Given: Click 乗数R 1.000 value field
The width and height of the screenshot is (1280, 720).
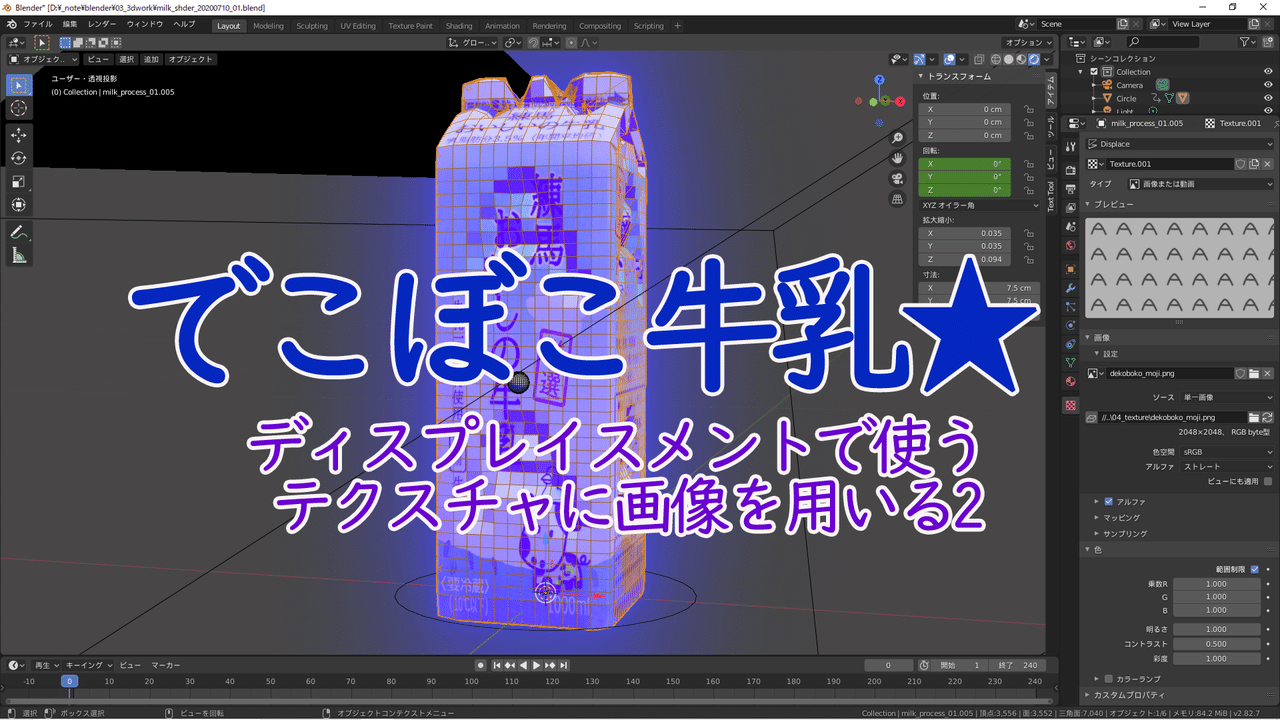Looking at the screenshot, I should 1216,584.
